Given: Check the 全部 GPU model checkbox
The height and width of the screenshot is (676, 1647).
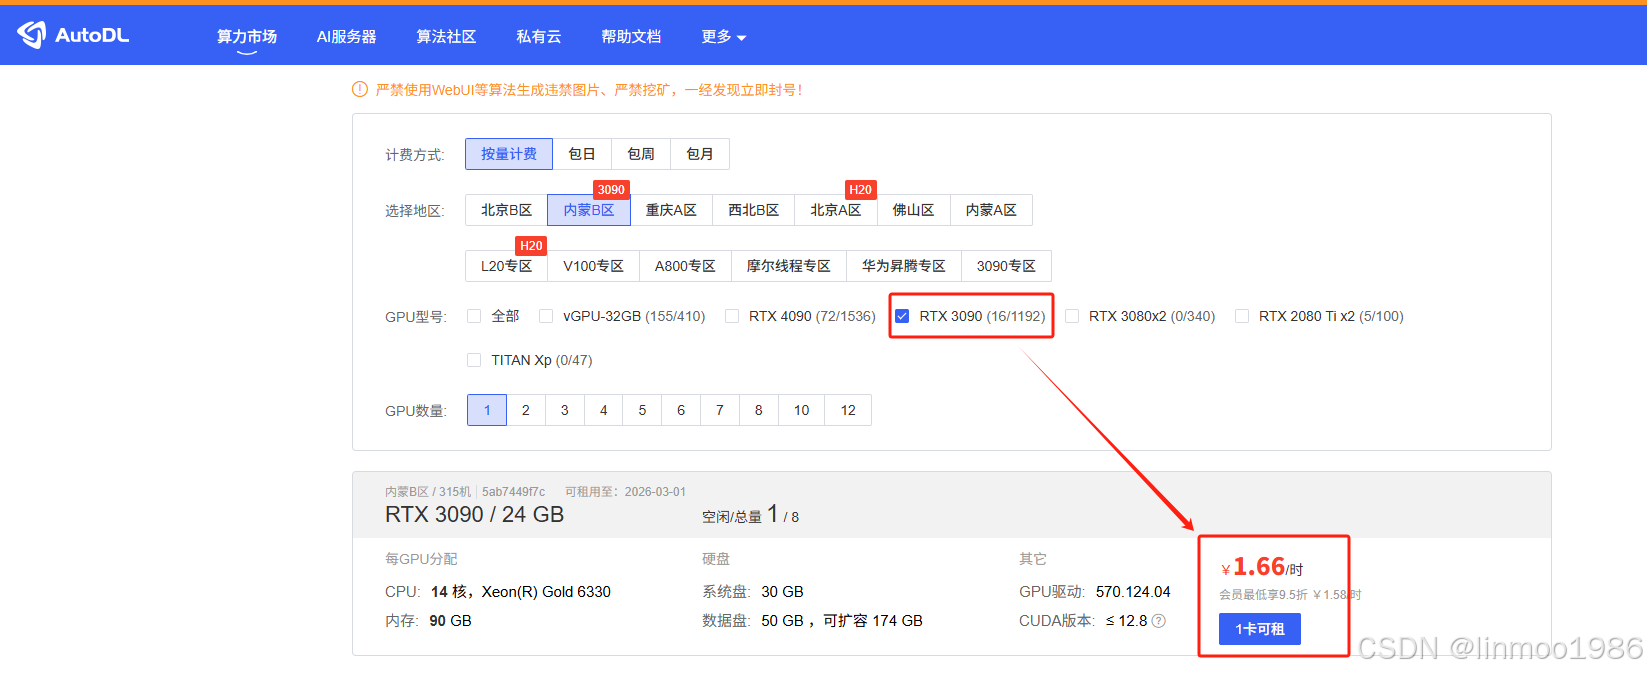Looking at the screenshot, I should click(x=474, y=316).
